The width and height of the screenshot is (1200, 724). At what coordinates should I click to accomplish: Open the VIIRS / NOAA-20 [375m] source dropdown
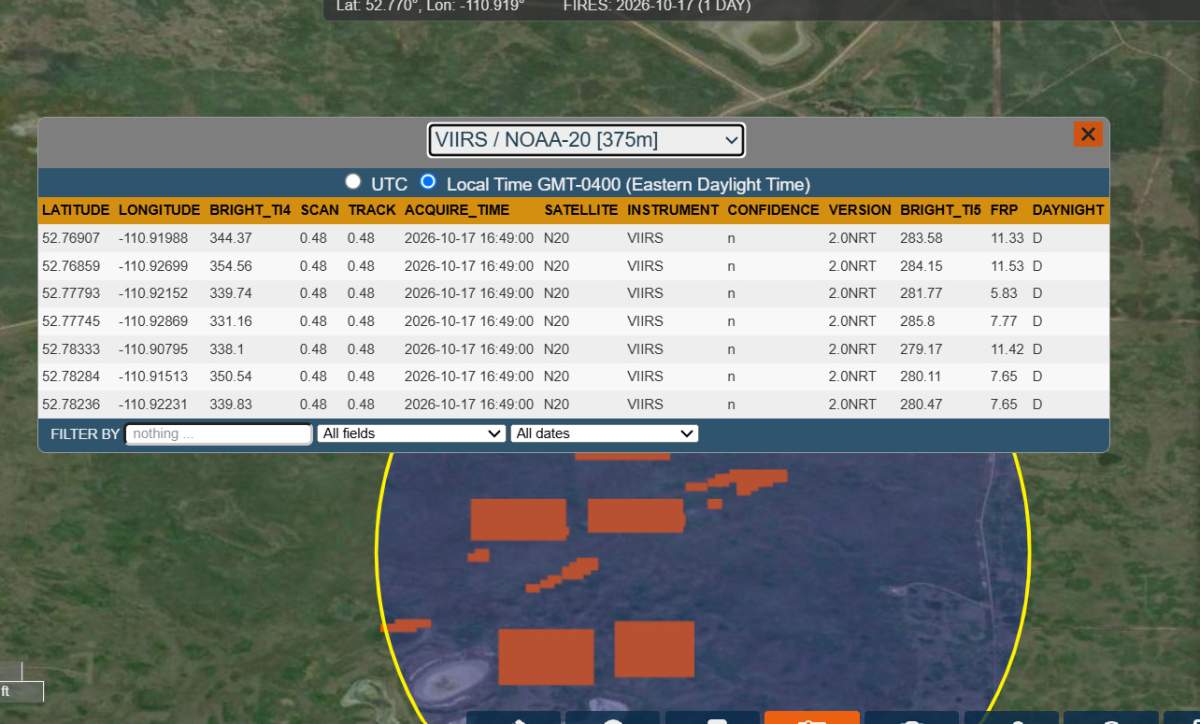click(586, 140)
